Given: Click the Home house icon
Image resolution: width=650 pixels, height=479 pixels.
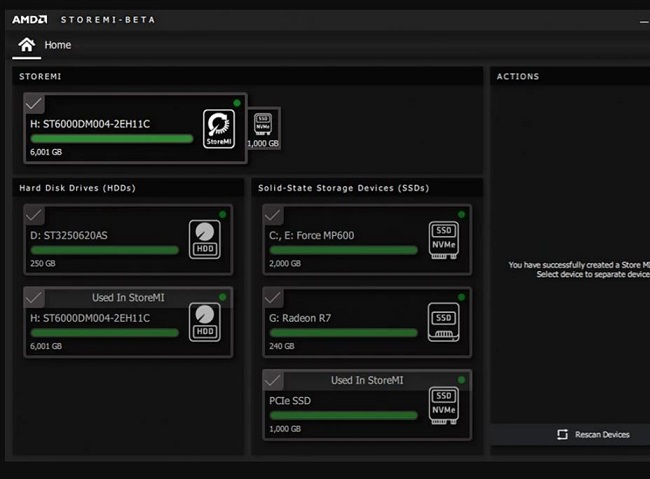Looking at the screenshot, I should click(27, 44).
